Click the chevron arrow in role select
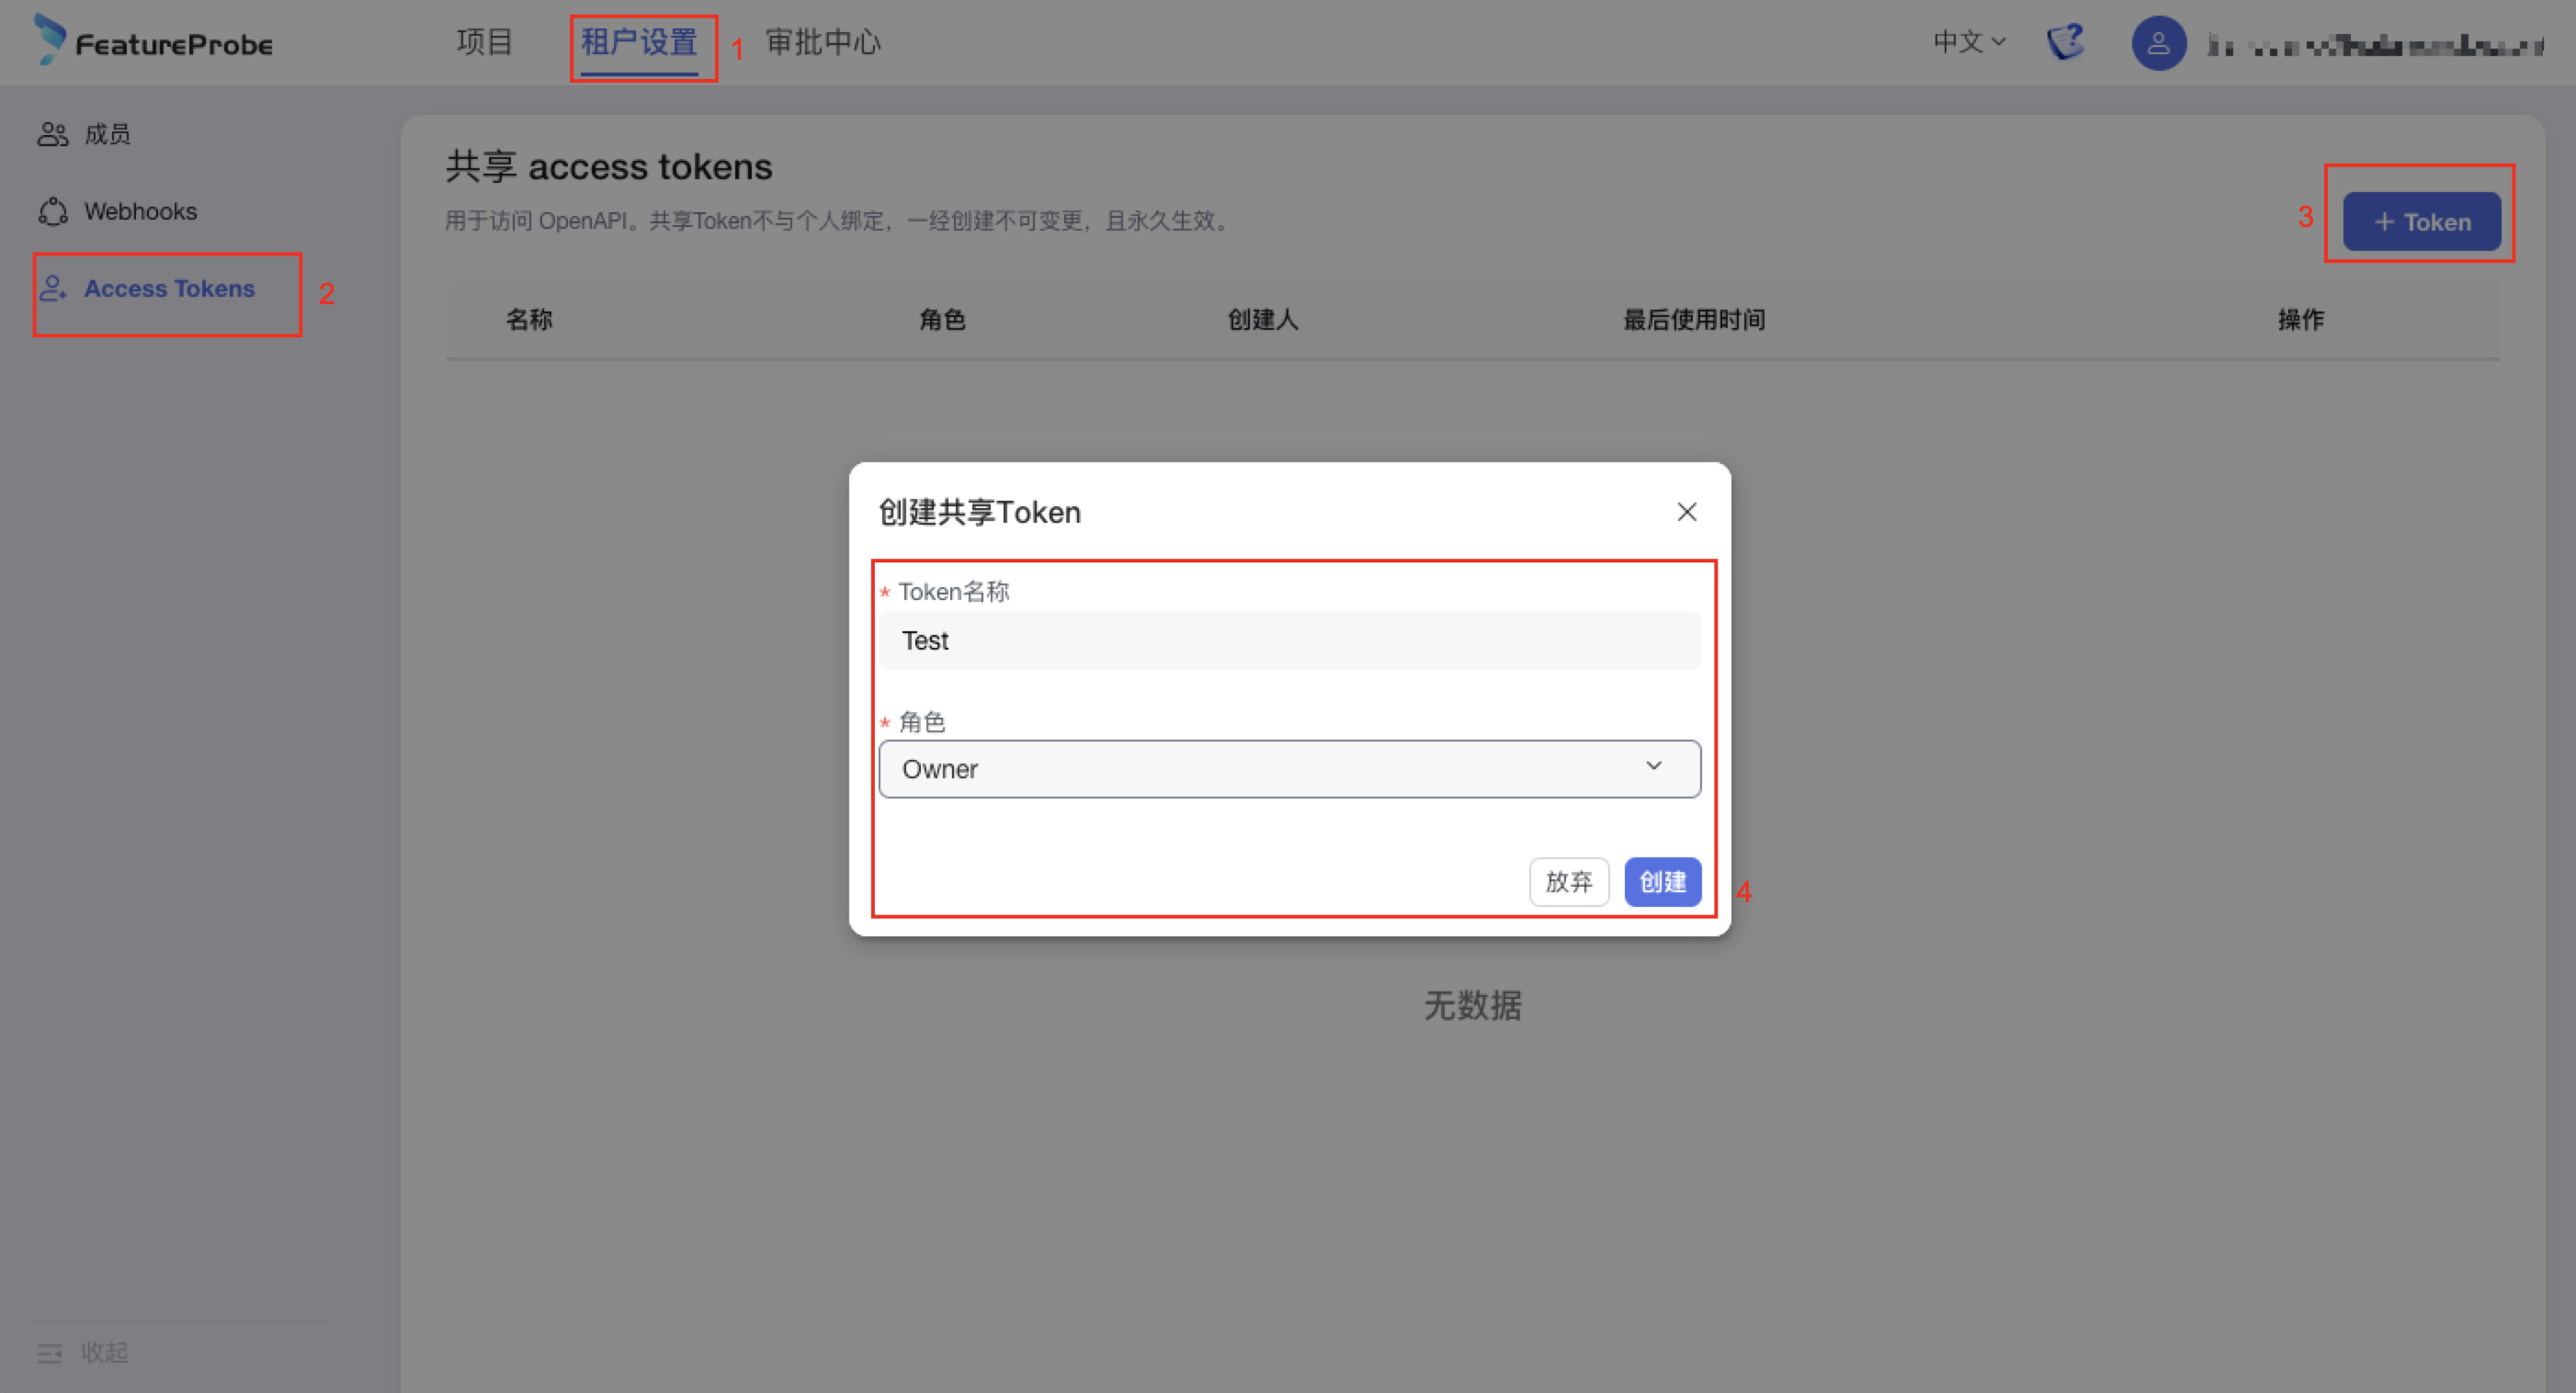Screen dimensions: 2576x1393 [x=1654, y=766]
